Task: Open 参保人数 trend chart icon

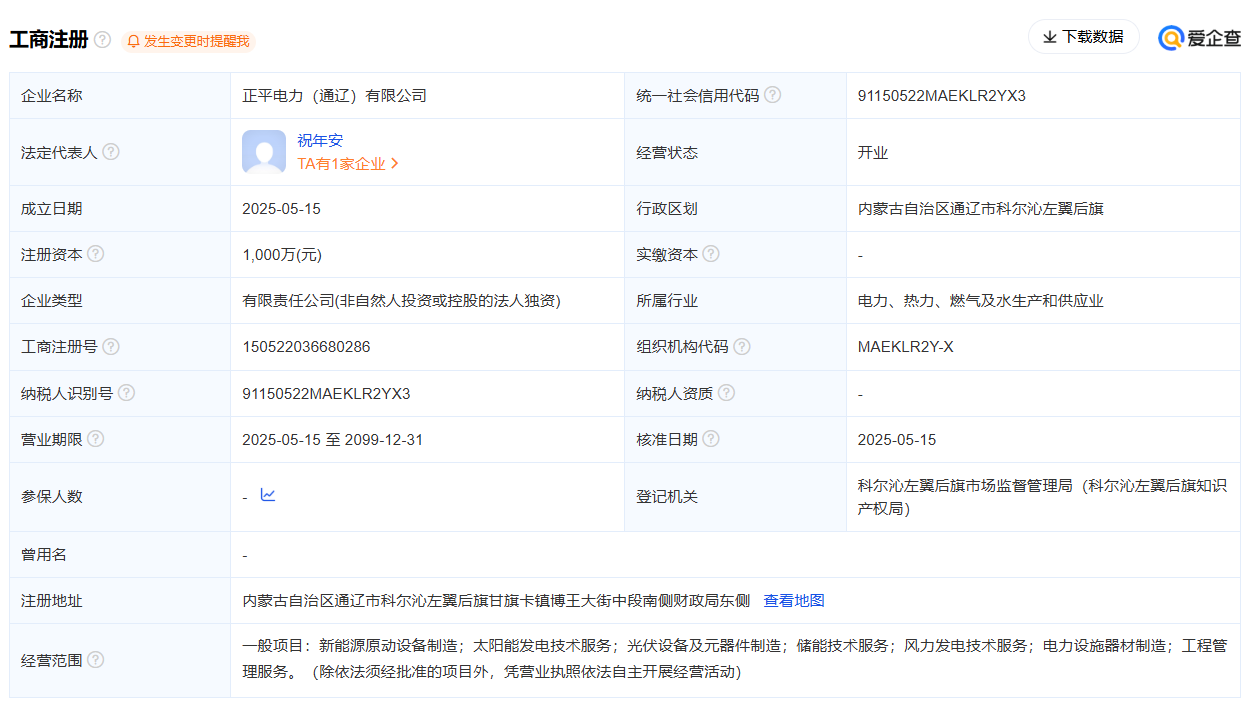Action: pos(268,495)
